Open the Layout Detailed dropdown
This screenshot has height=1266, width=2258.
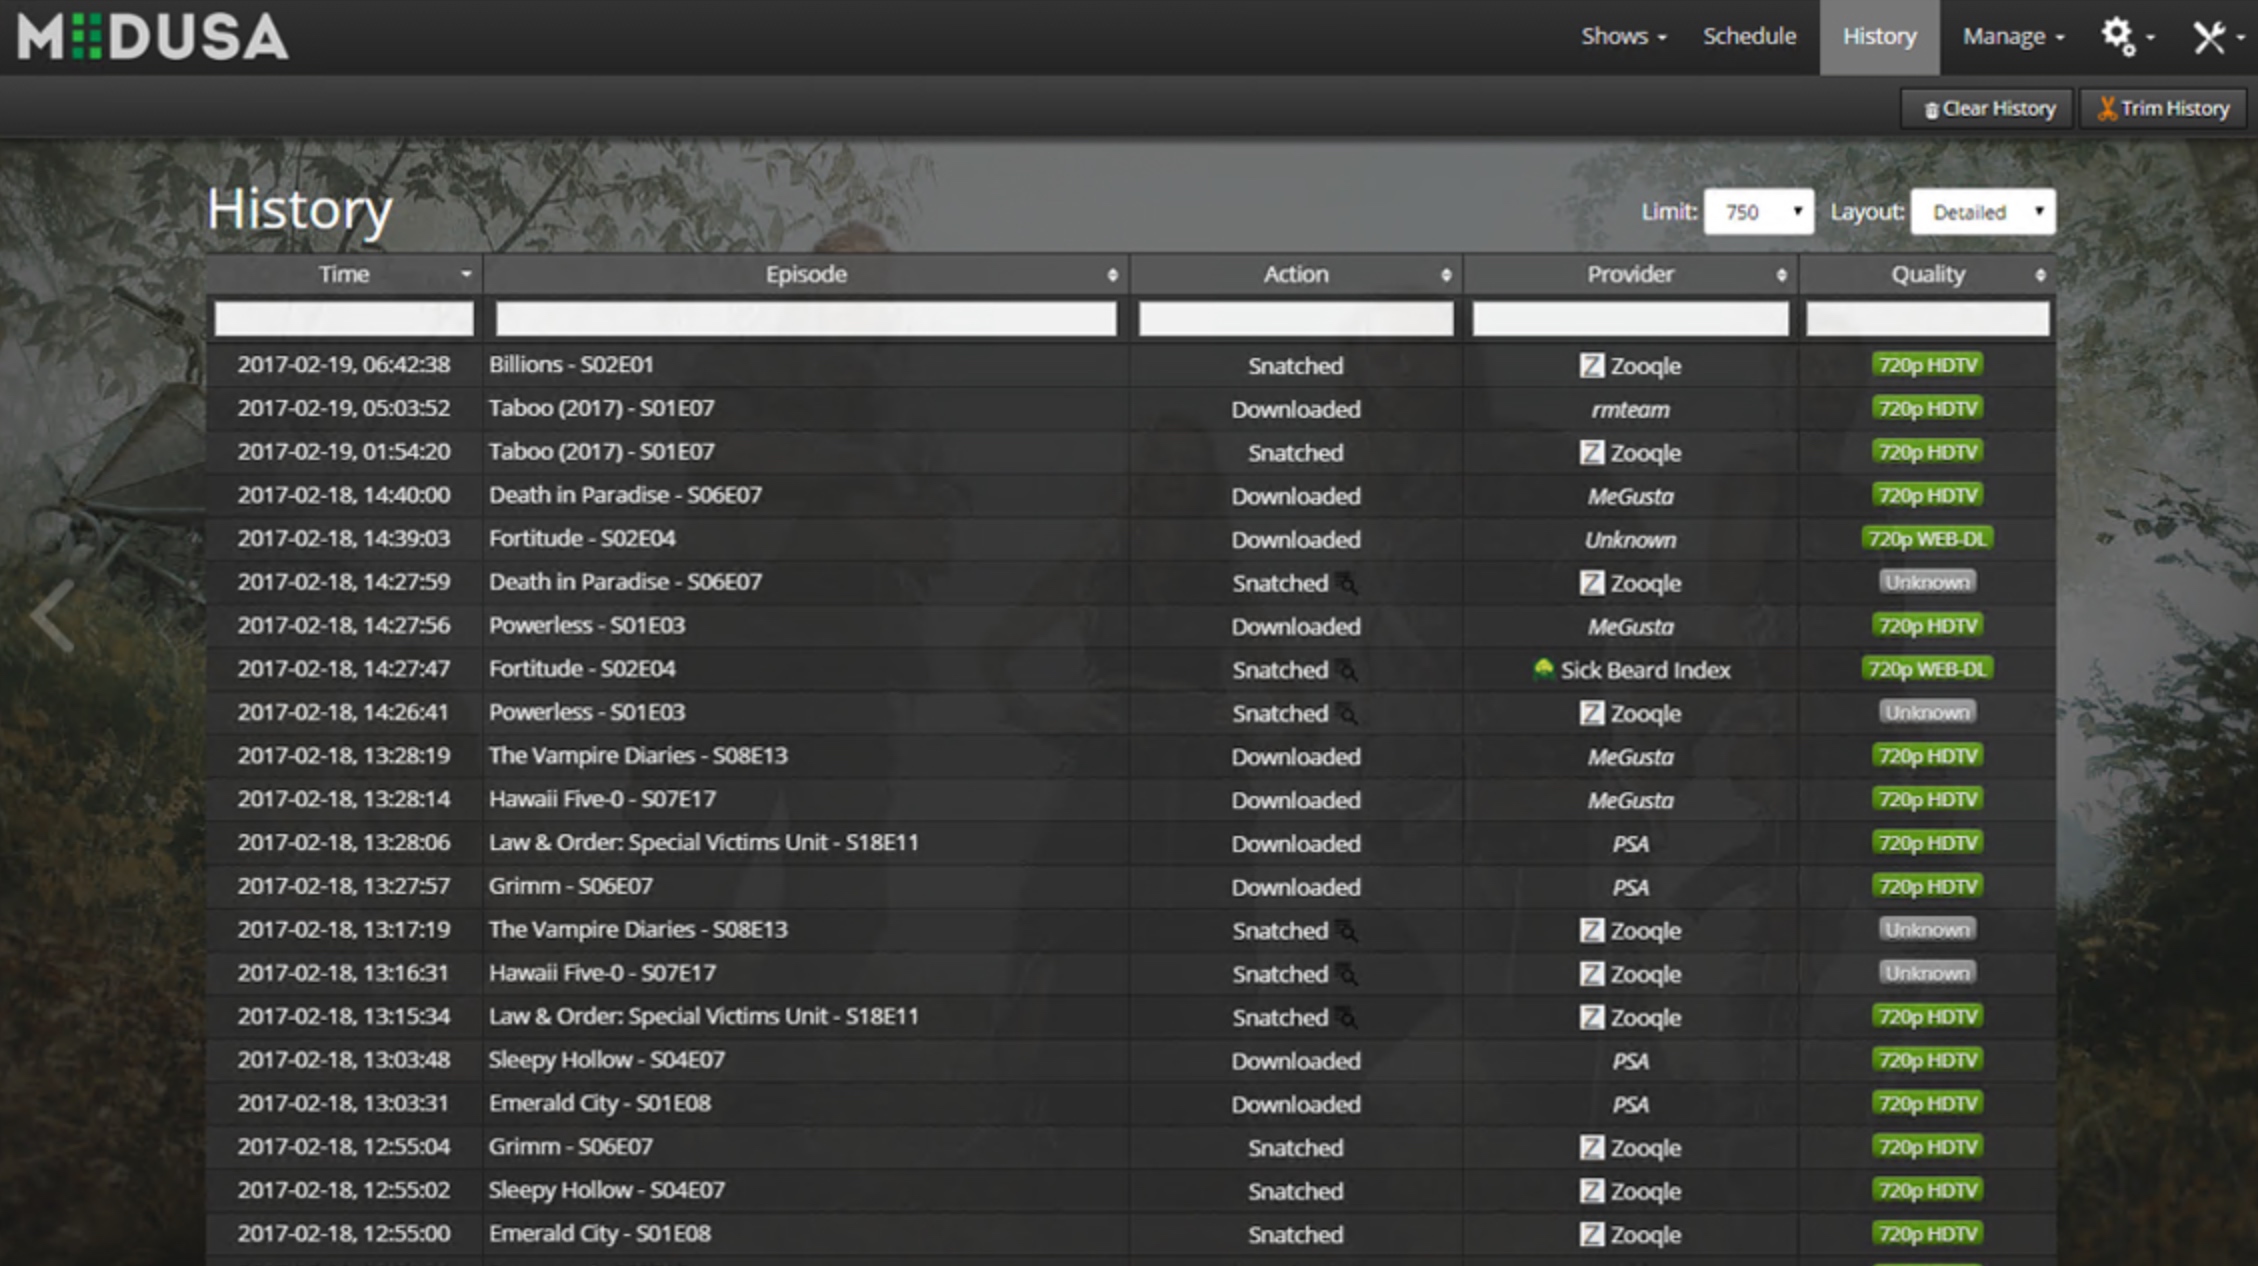click(x=1983, y=212)
